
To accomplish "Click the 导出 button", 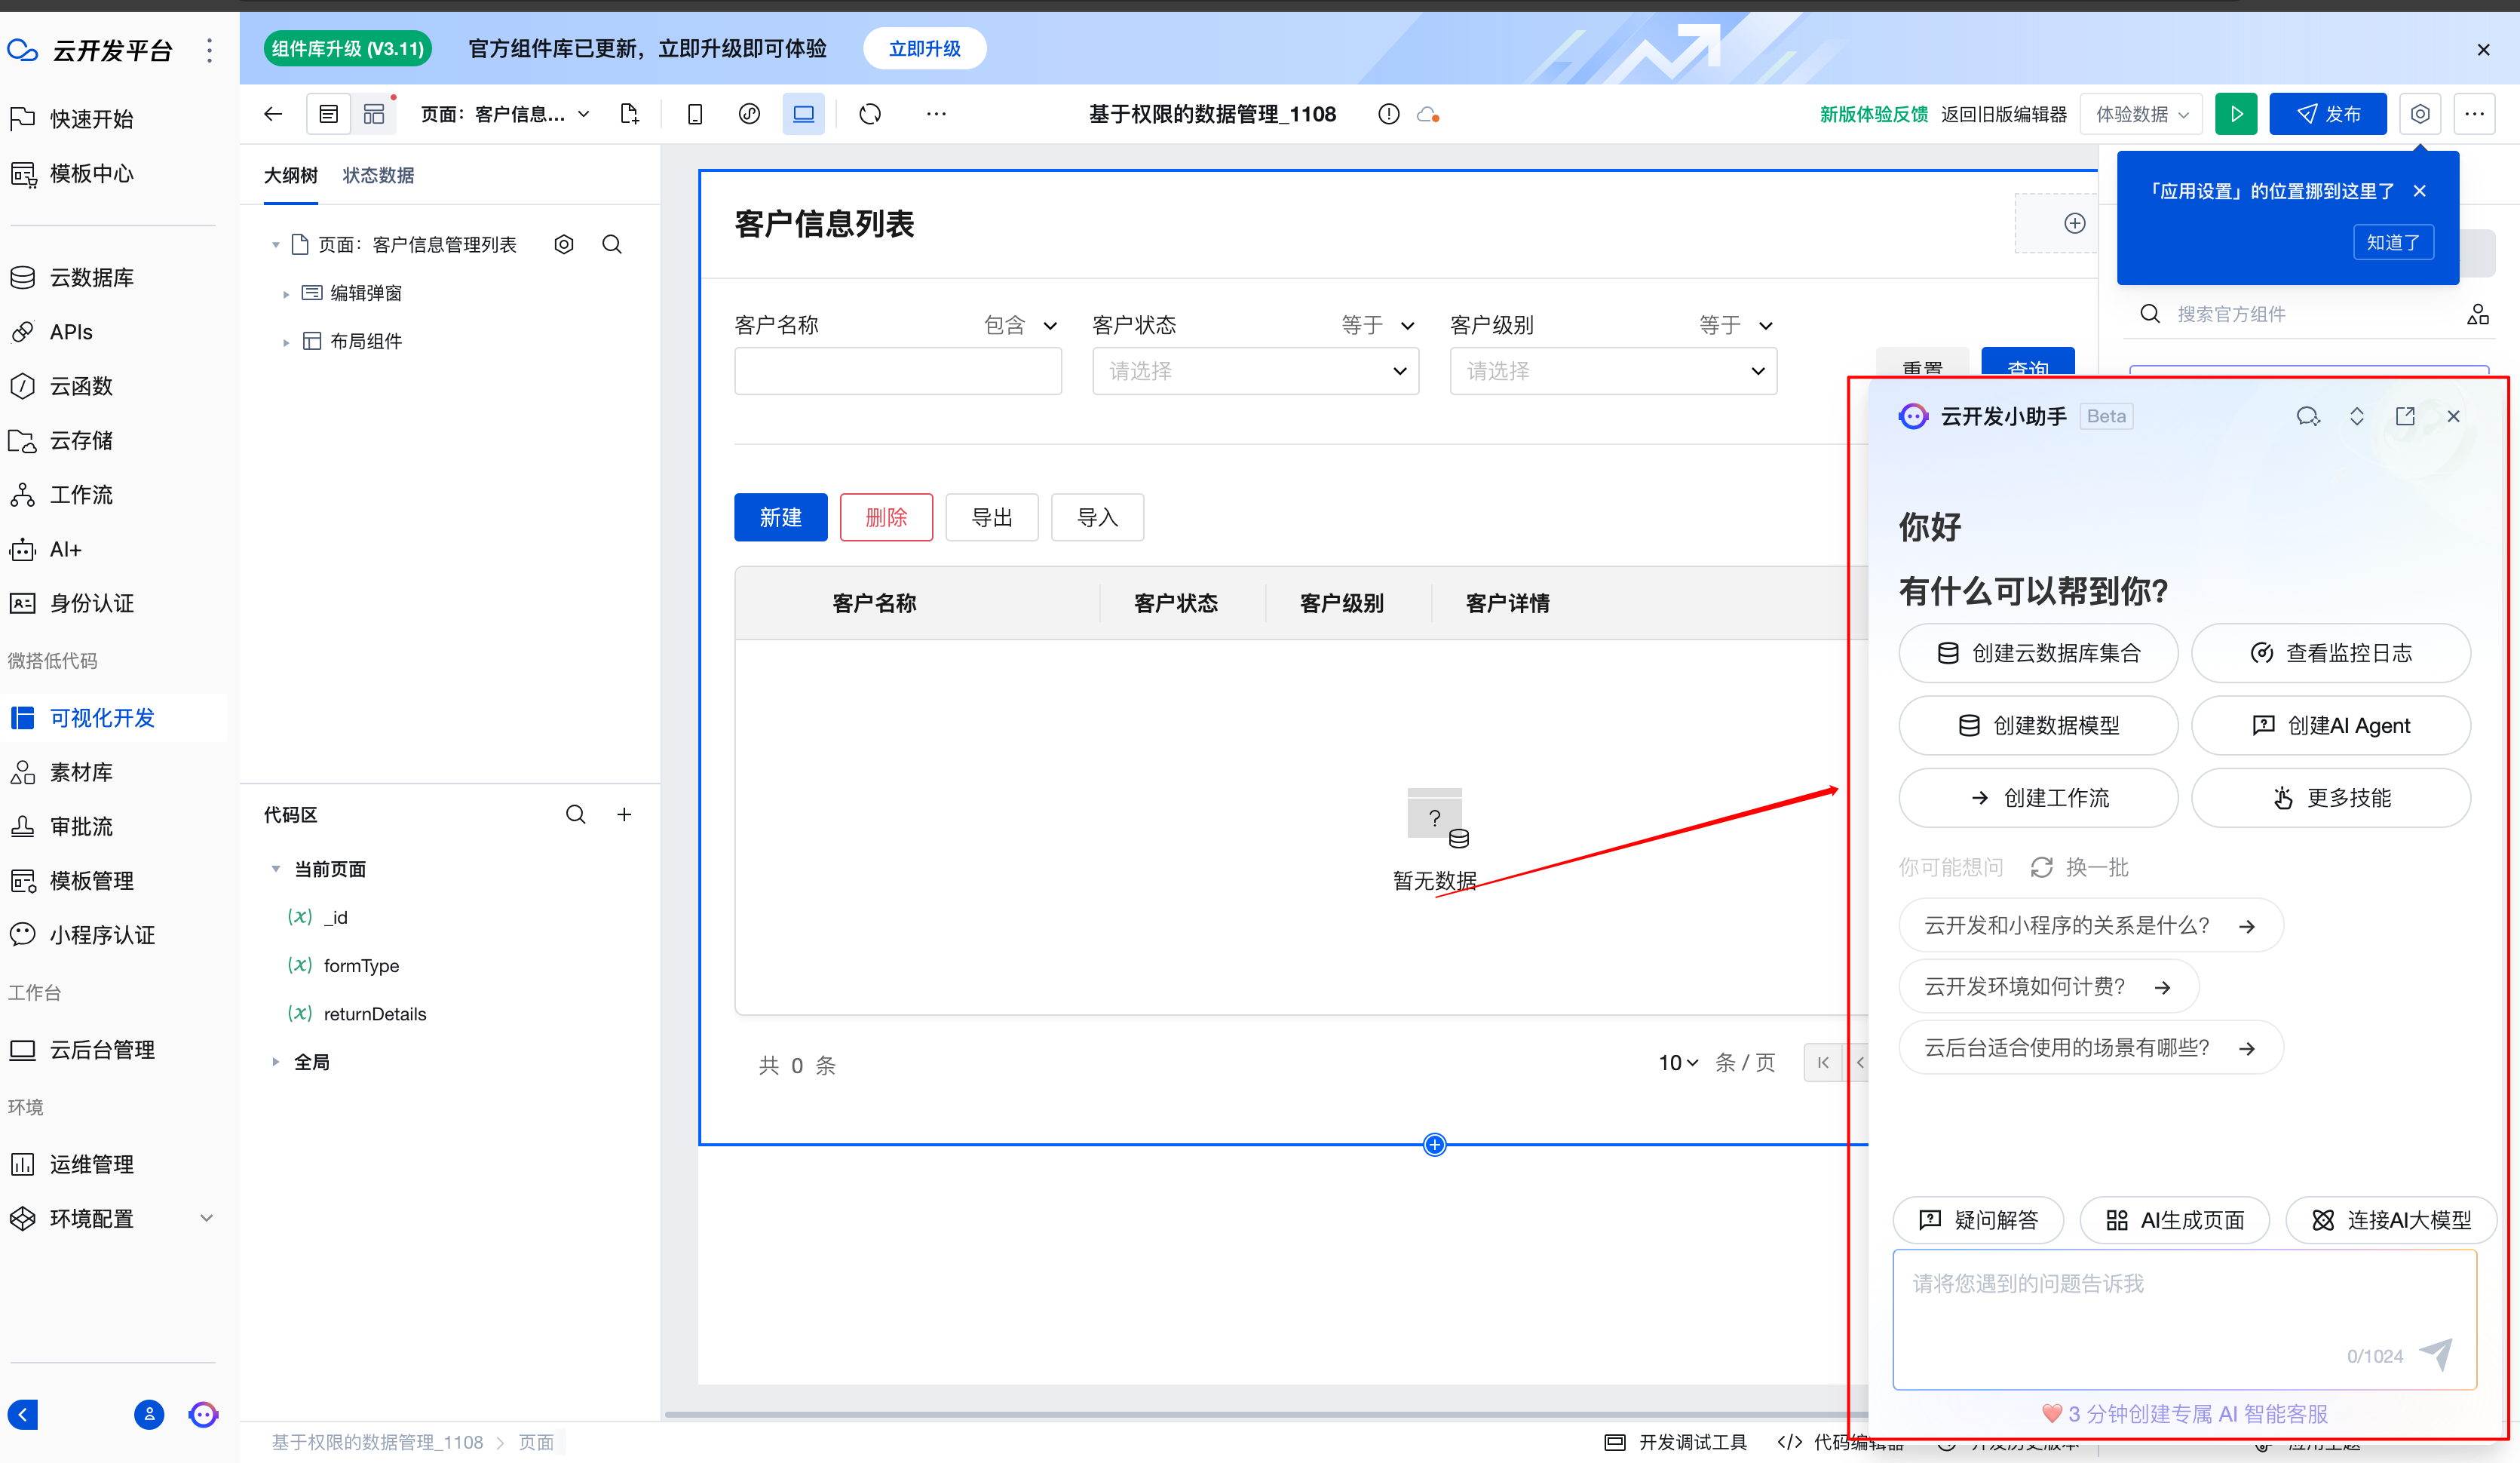I will click(x=992, y=517).
